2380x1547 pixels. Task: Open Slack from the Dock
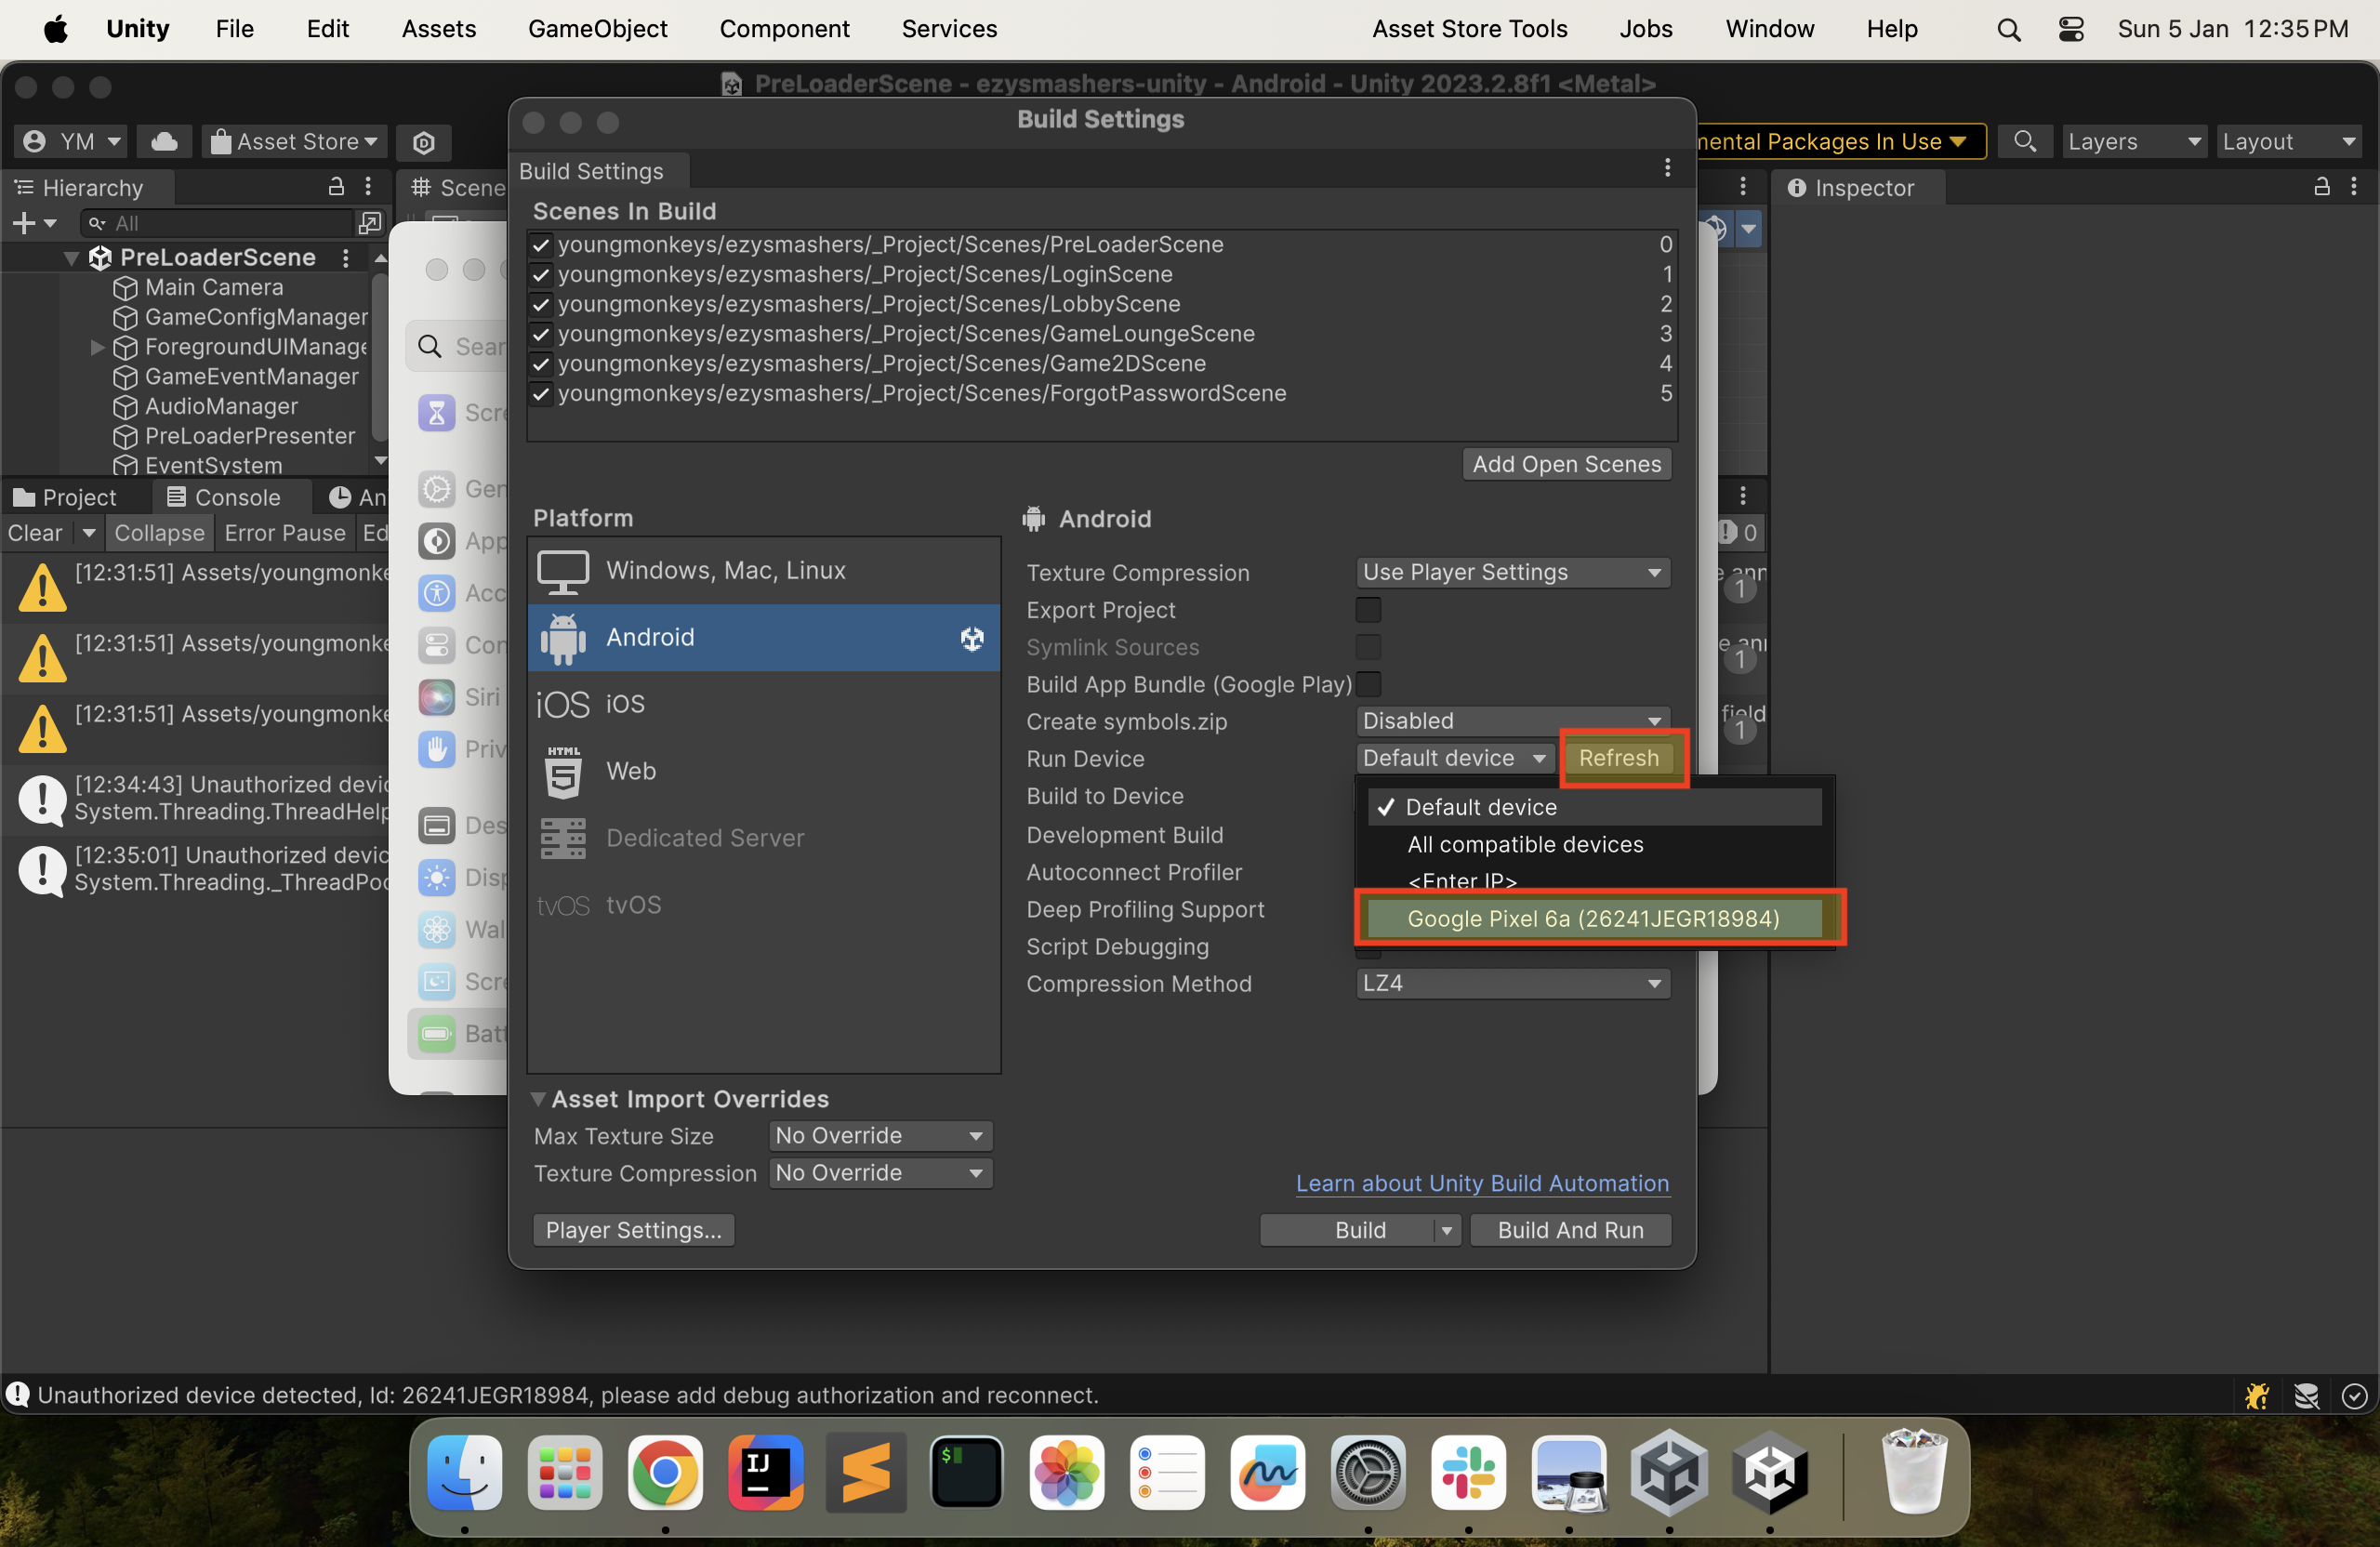point(1468,1474)
